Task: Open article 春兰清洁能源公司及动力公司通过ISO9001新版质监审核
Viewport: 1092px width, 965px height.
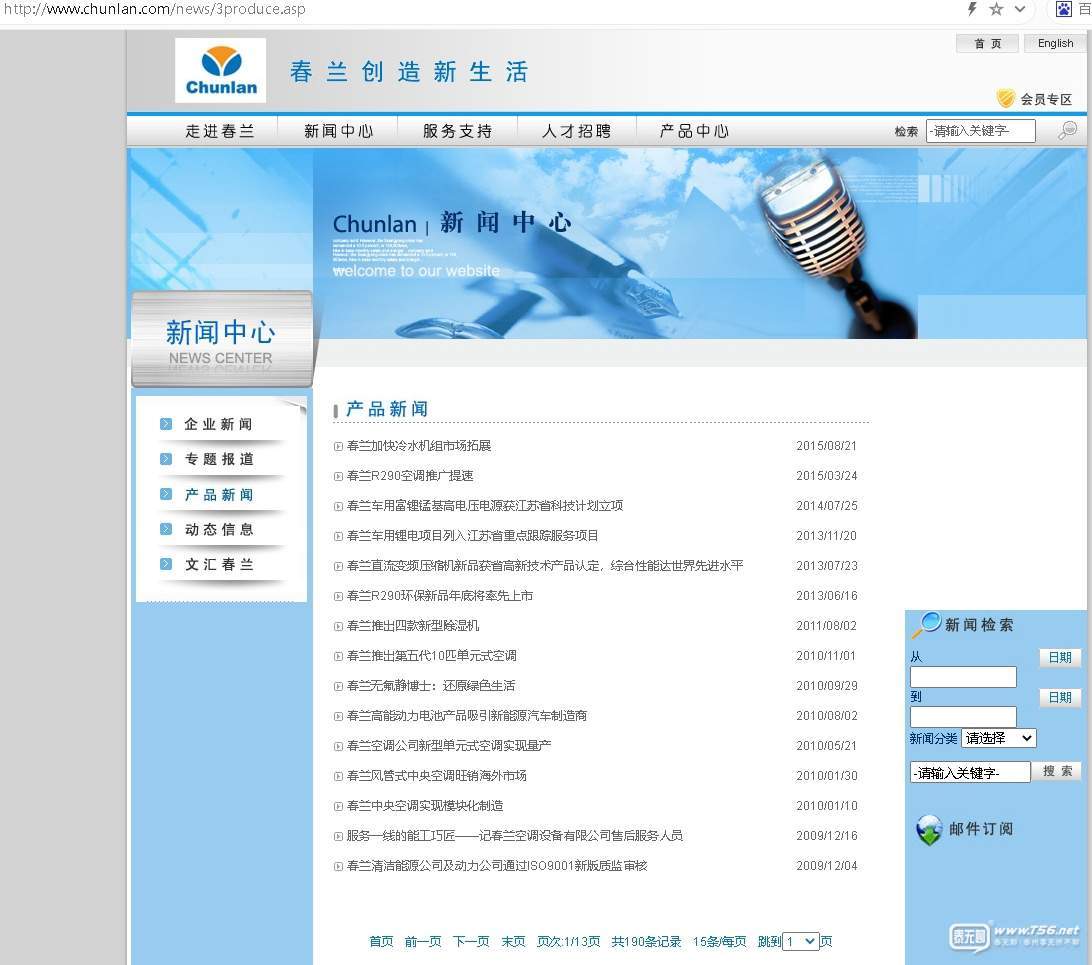Action: tap(497, 865)
